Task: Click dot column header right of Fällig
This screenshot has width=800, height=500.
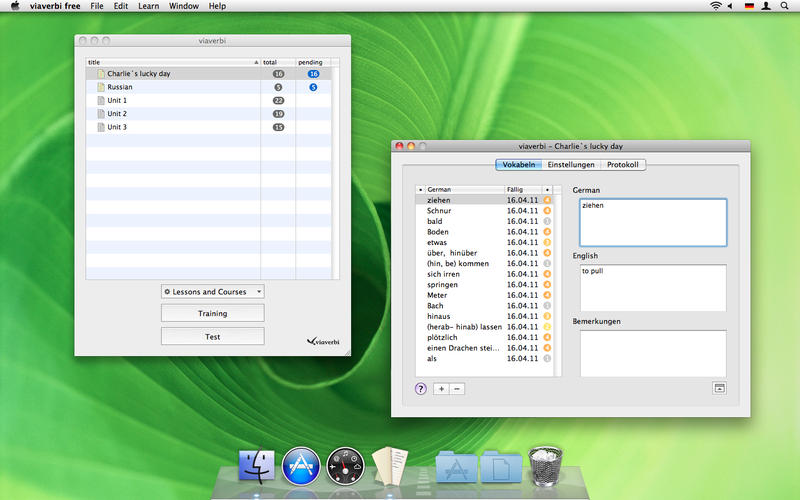Action: click(x=547, y=189)
